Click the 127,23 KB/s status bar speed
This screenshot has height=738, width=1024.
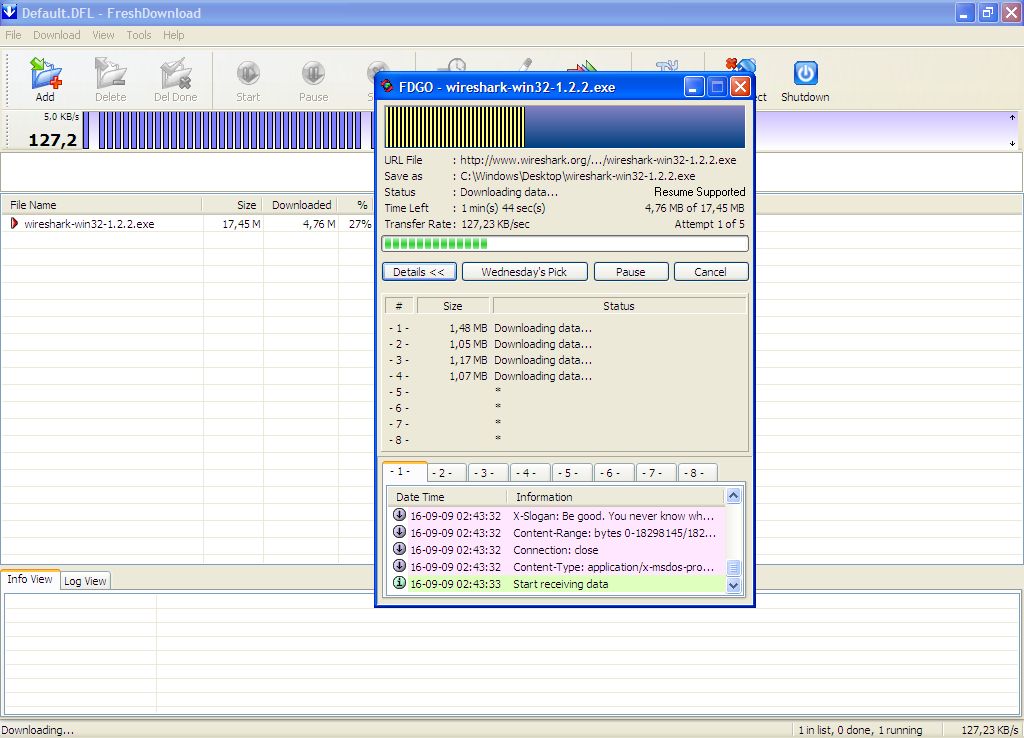tap(989, 730)
